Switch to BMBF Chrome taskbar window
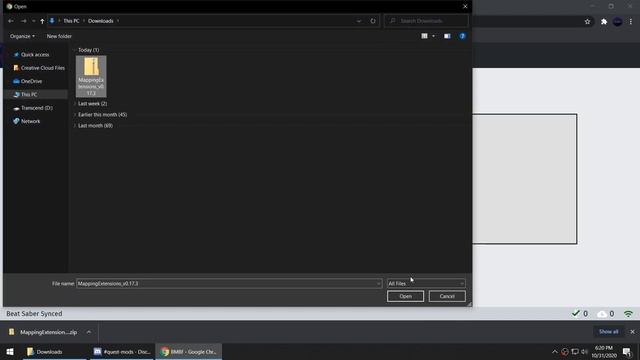This screenshot has height=360, width=640. (x=189, y=352)
